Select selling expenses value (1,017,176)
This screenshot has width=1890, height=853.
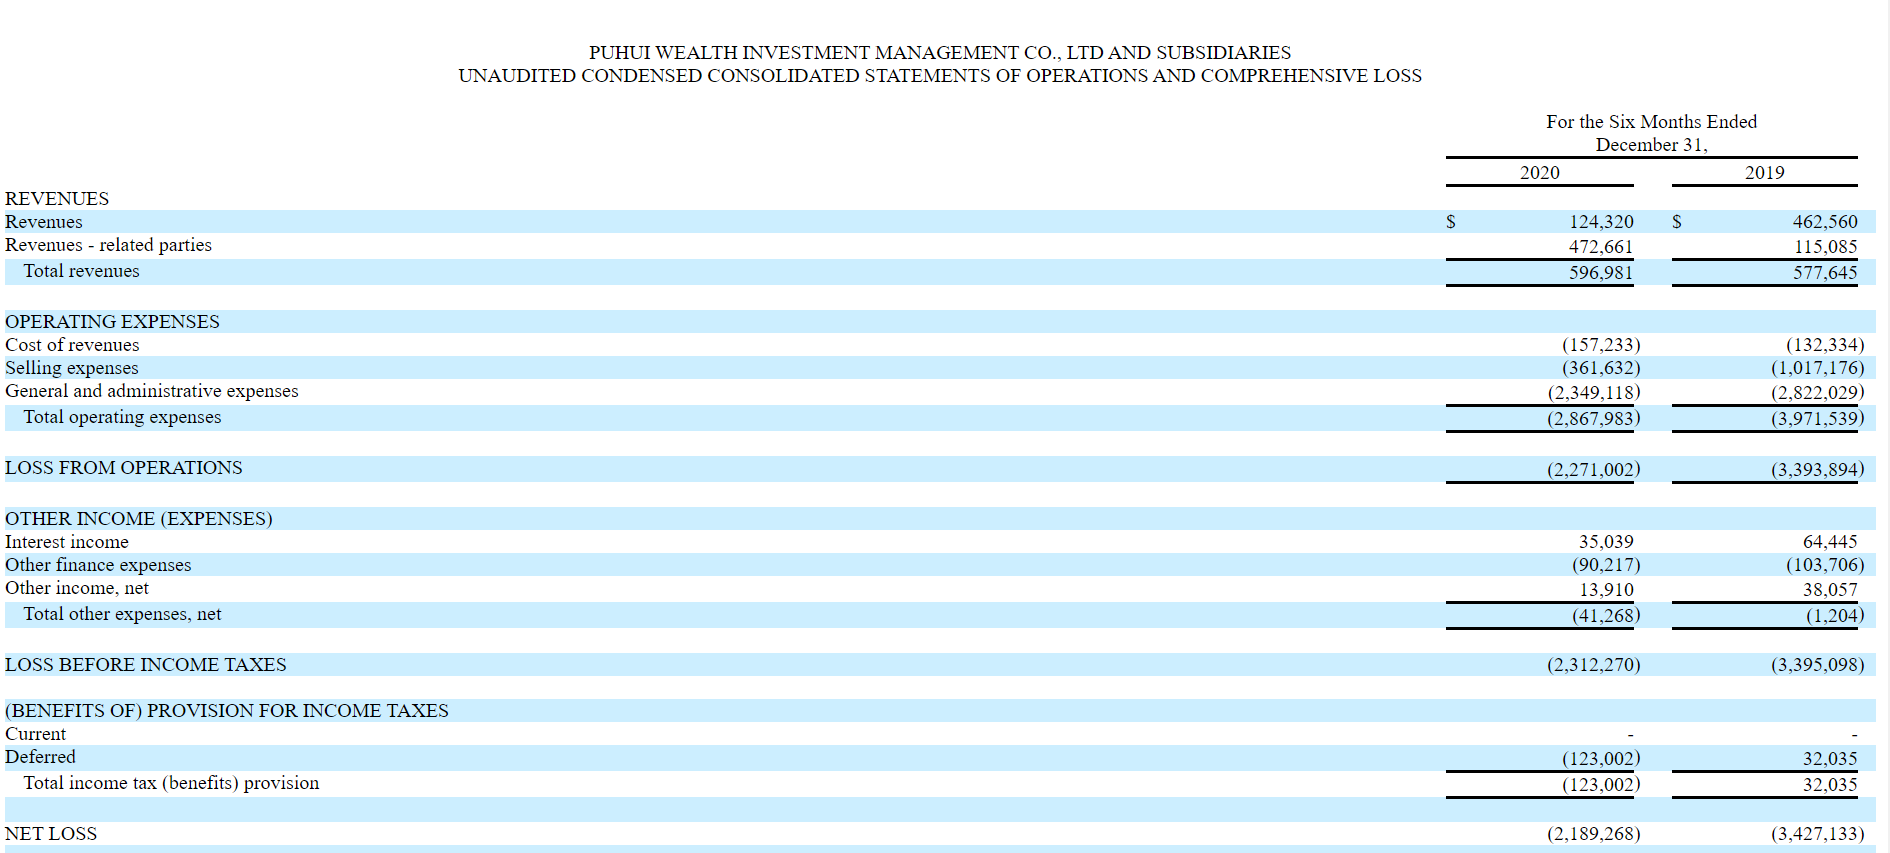(1818, 368)
